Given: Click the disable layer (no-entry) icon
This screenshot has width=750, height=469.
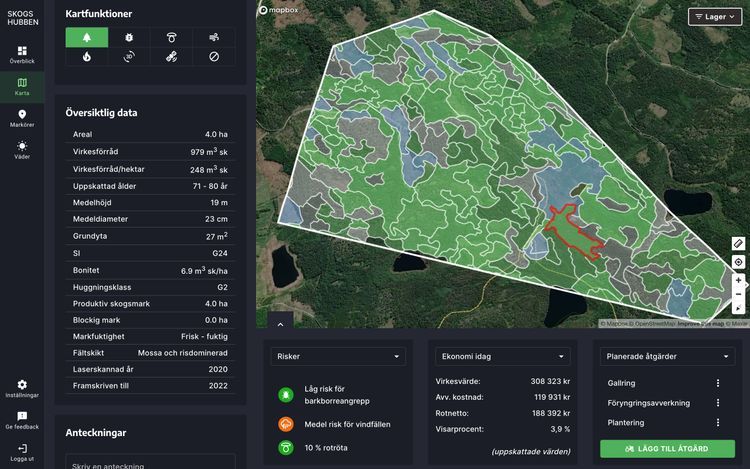Looking at the screenshot, I should tap(214, 57).
